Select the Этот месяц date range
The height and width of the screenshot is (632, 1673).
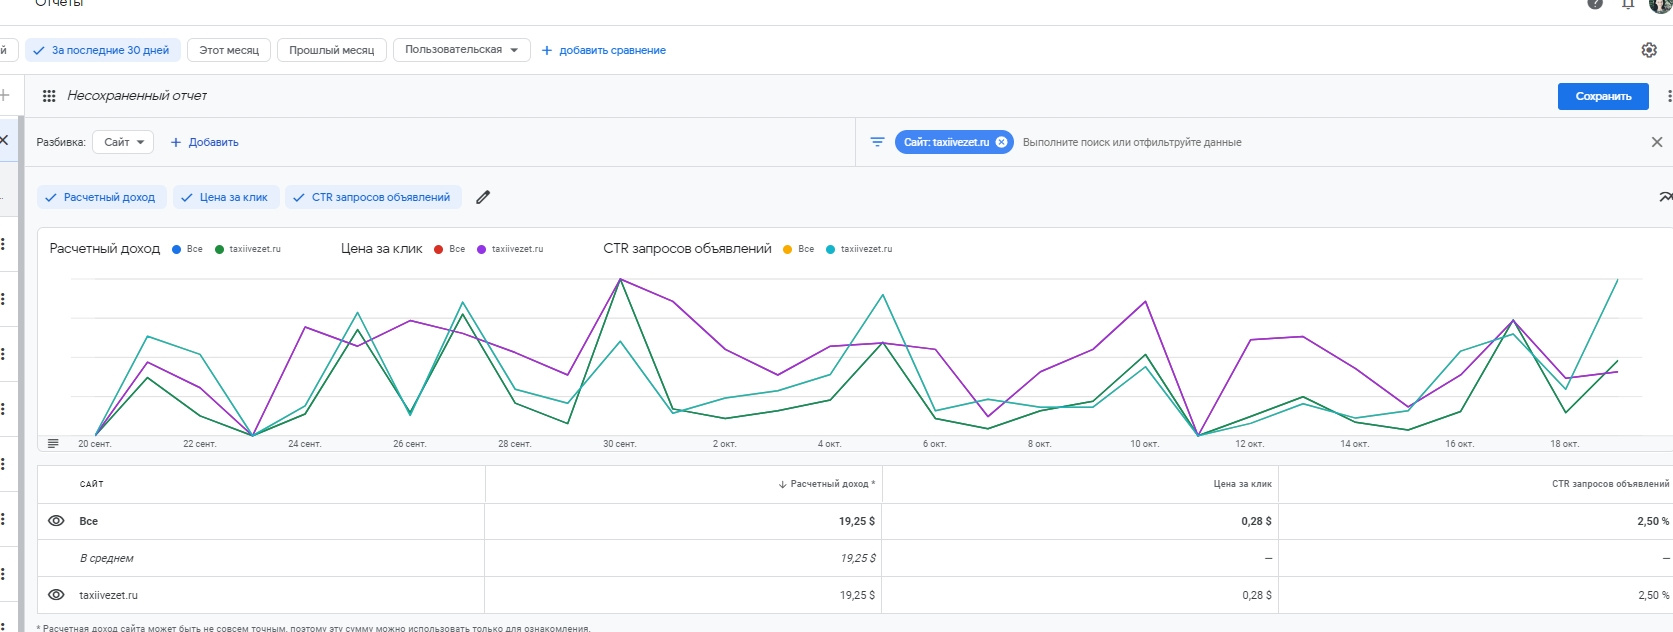tap(228, 50)
